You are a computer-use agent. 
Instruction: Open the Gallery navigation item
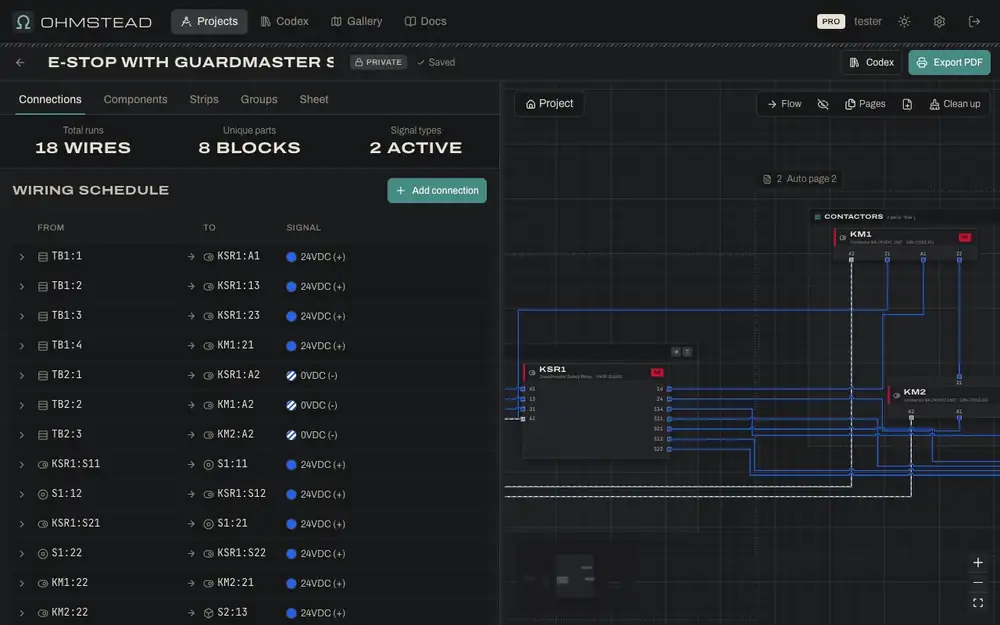pos(357,22)
